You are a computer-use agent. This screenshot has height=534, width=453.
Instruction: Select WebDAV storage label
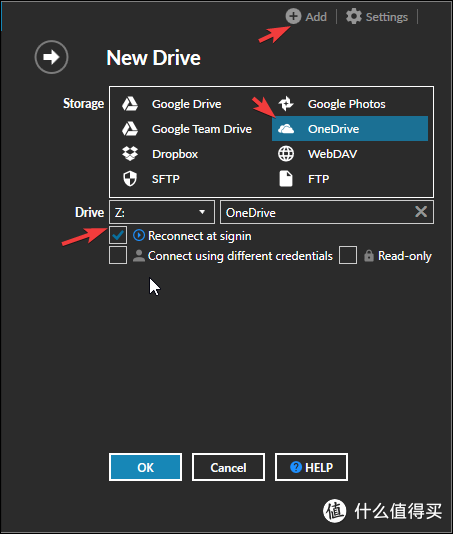[x=332, y=154]
